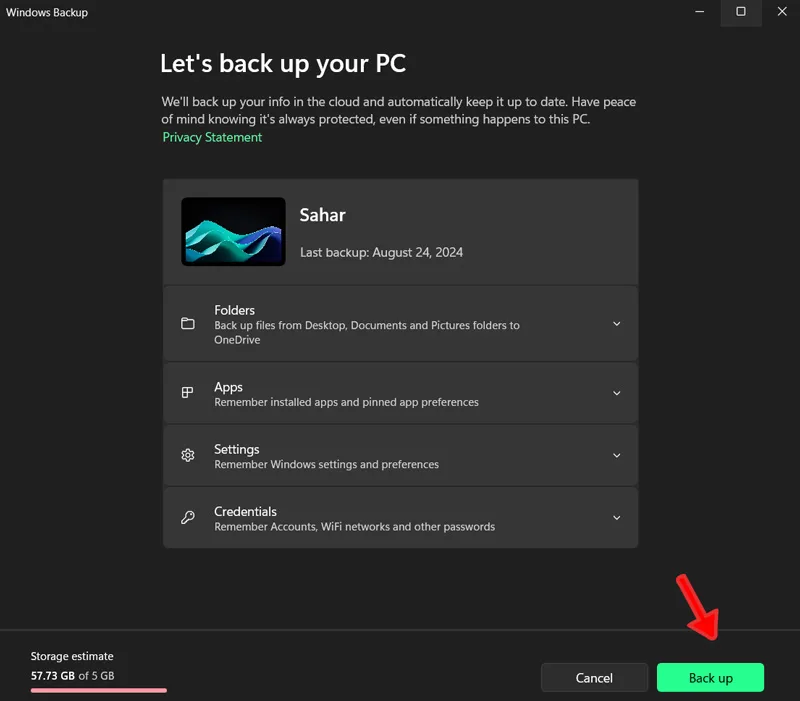Click 'Remember installed apps and pinned app preferences'
Viewport: 800px width, 701px height.
click(x=346, y=402)
